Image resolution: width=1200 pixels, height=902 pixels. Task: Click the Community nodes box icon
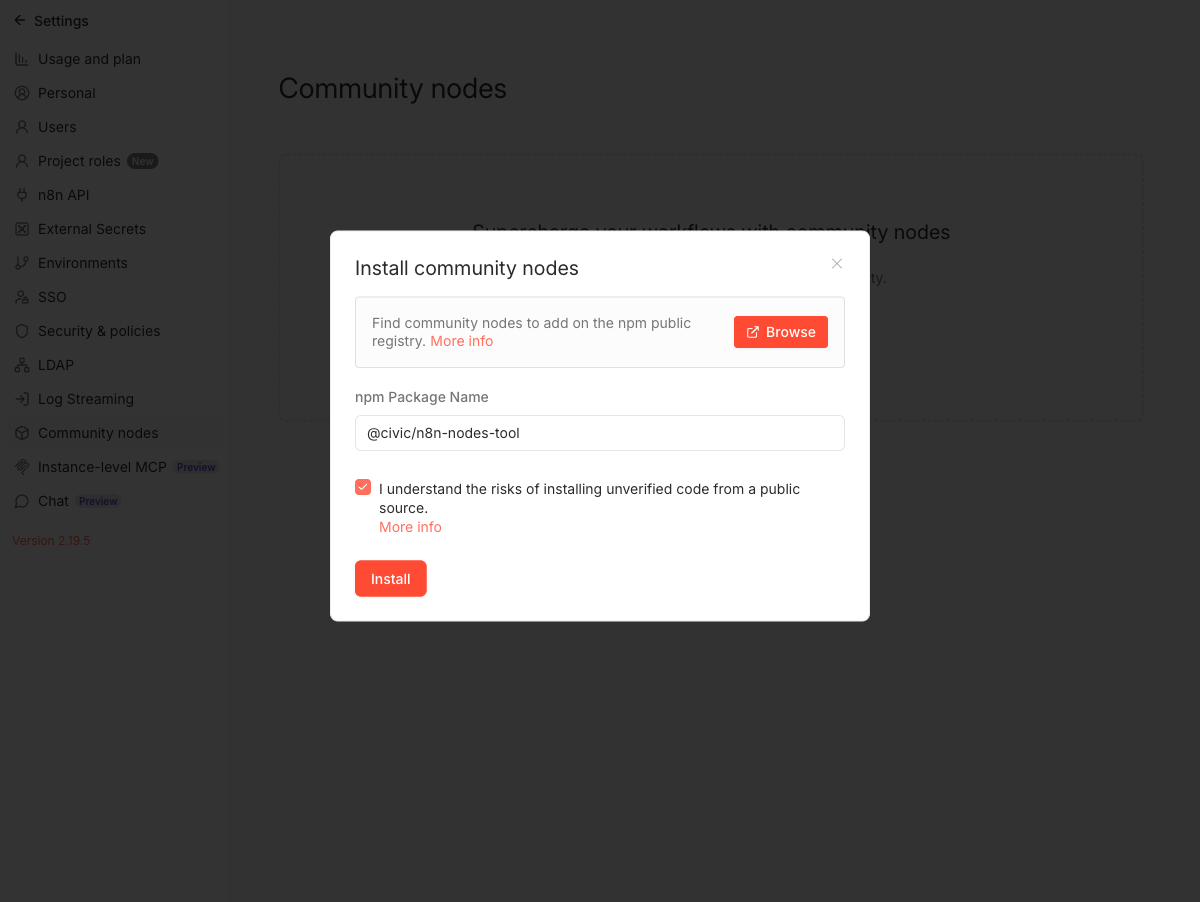click(x=22, y=433)
